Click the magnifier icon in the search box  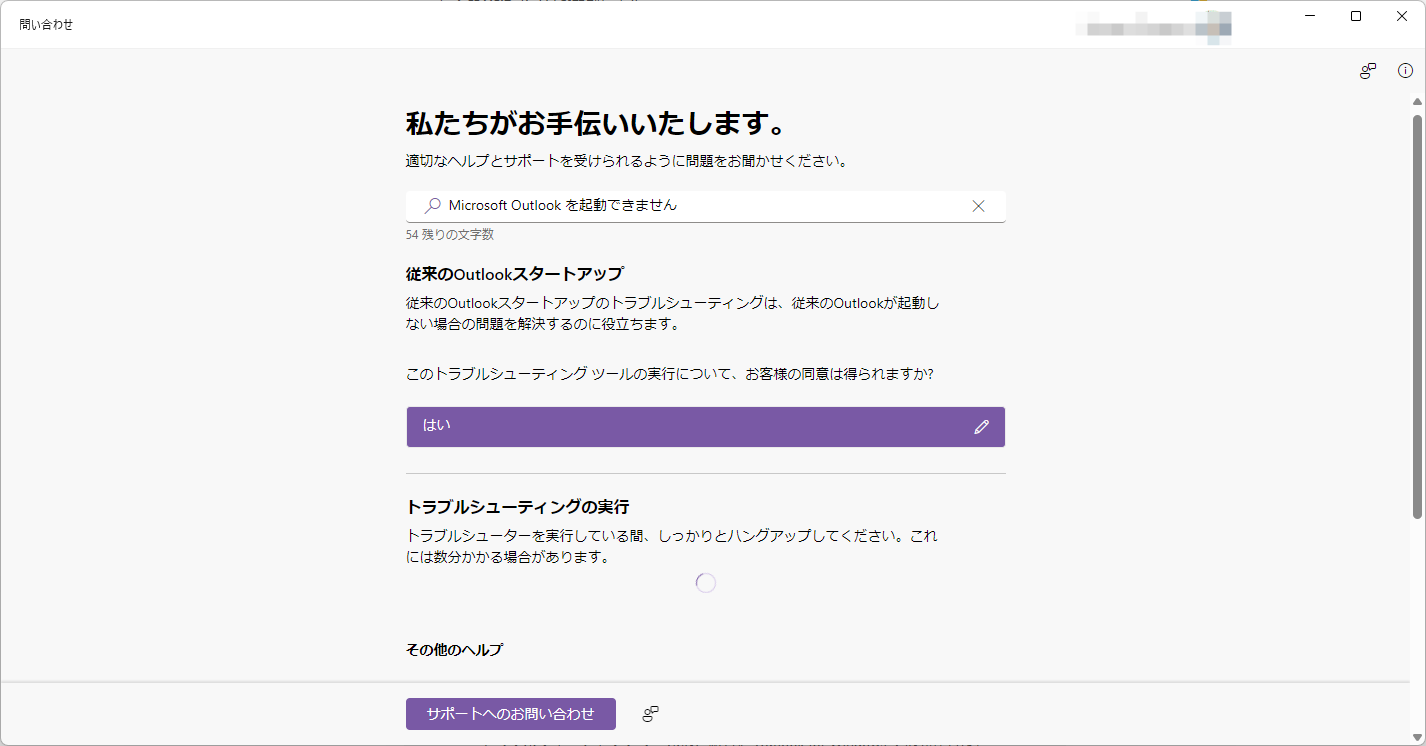431,206
